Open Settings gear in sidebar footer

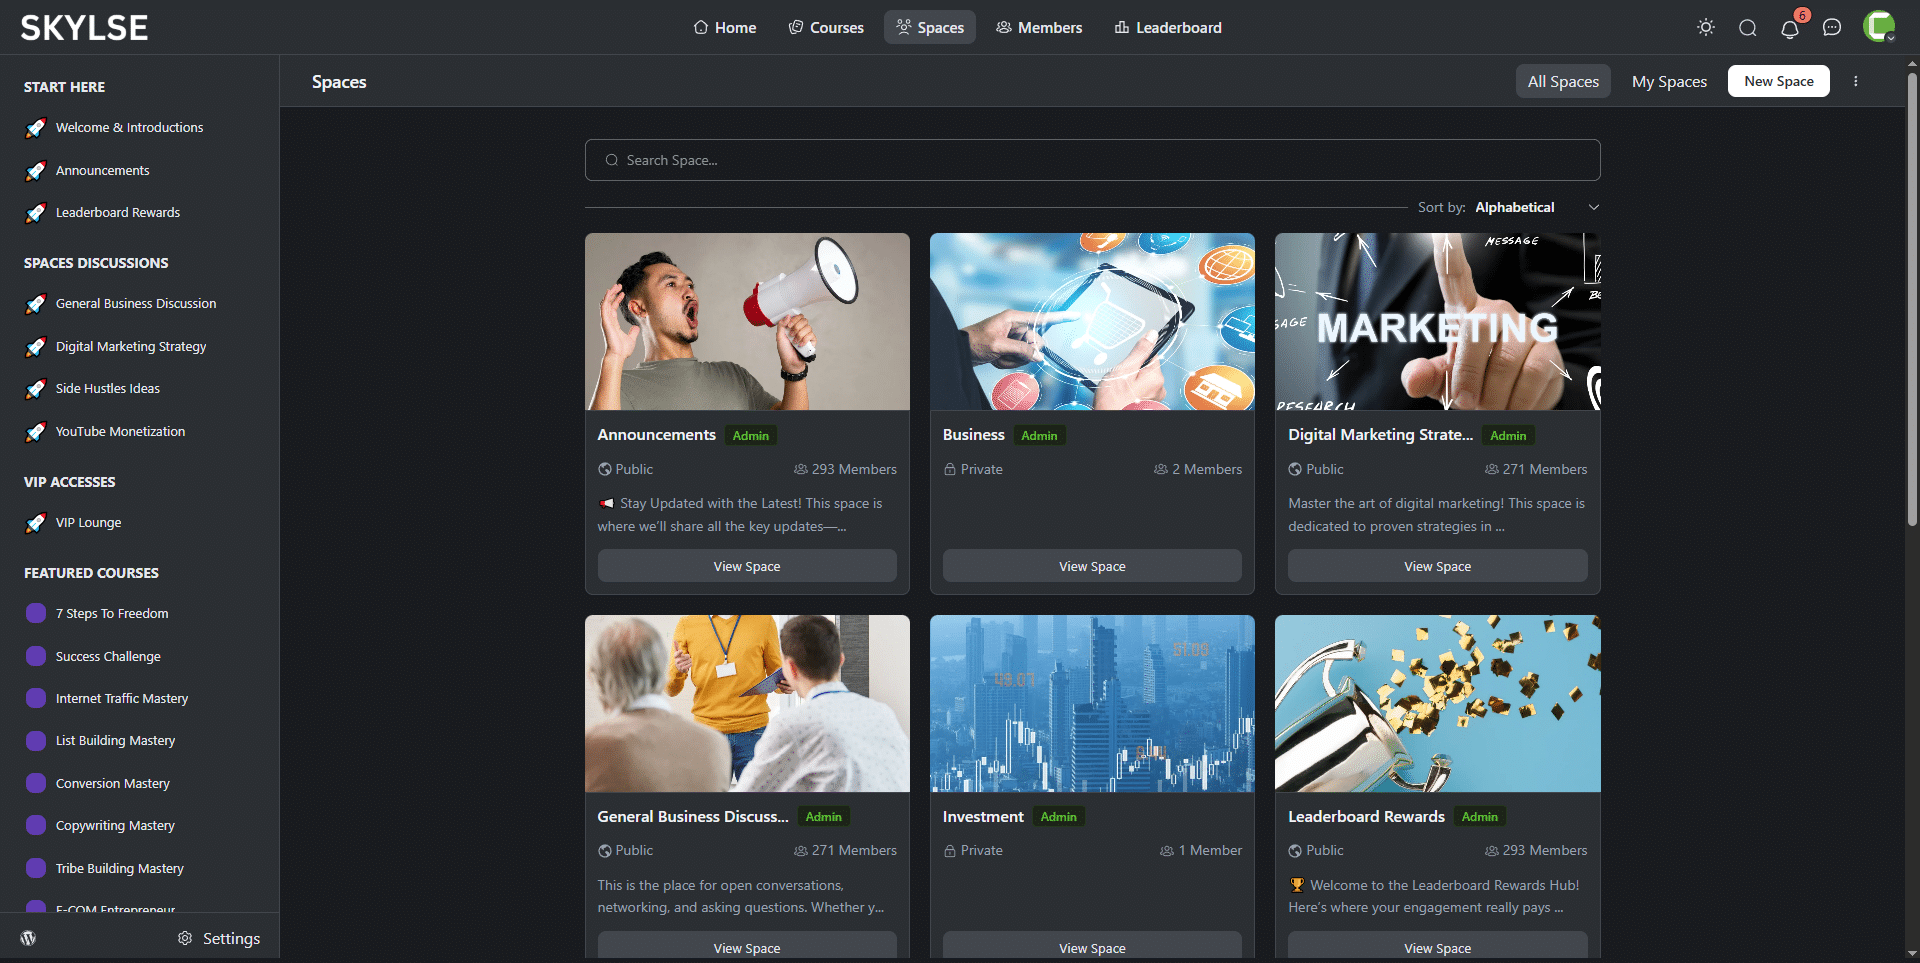219,938
